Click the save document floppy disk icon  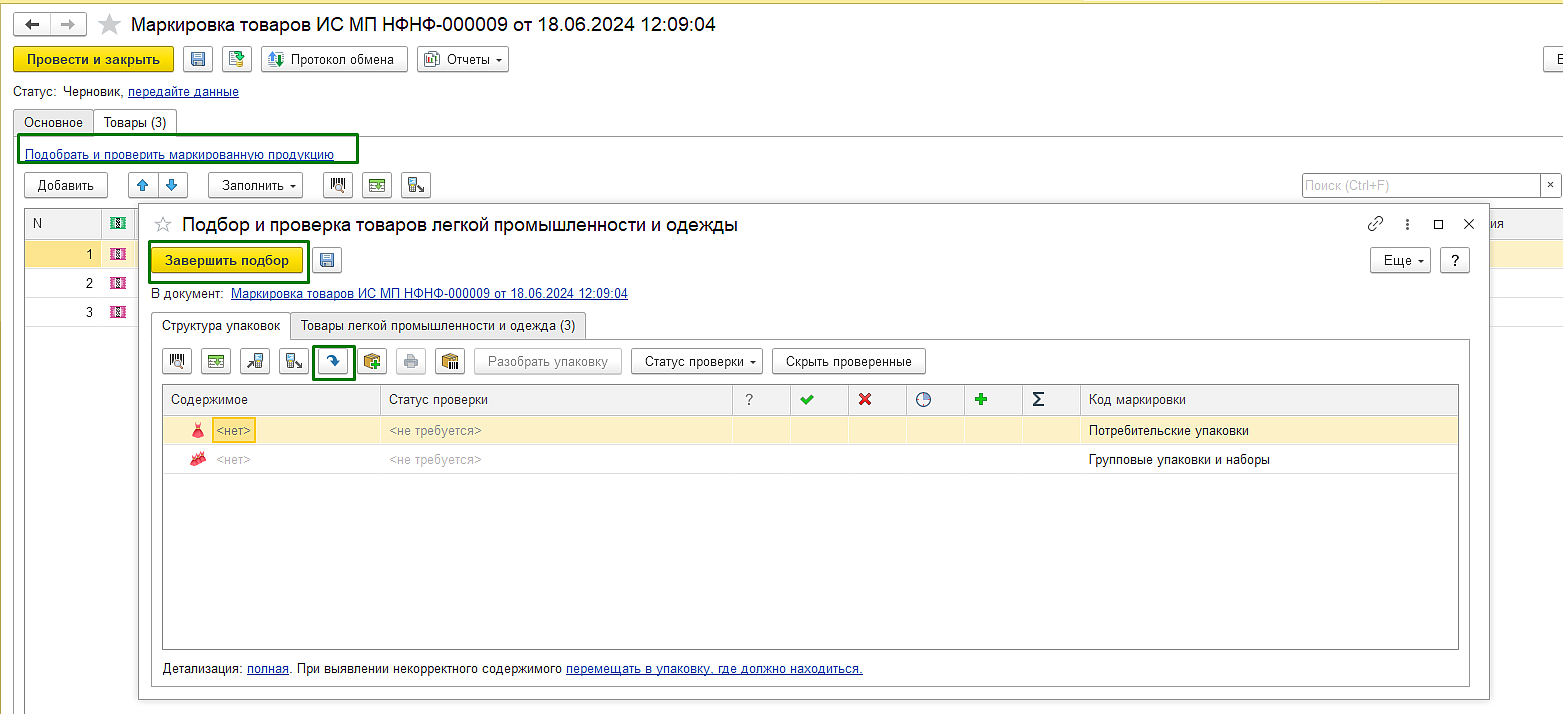pos(198,59)
